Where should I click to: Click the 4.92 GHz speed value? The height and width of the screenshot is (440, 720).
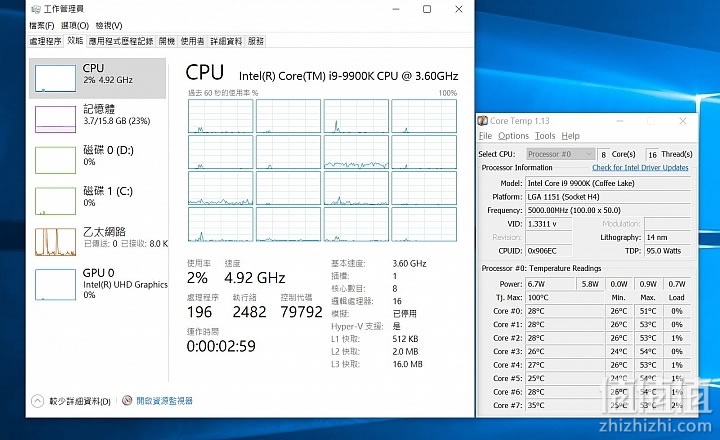[255, 278]
